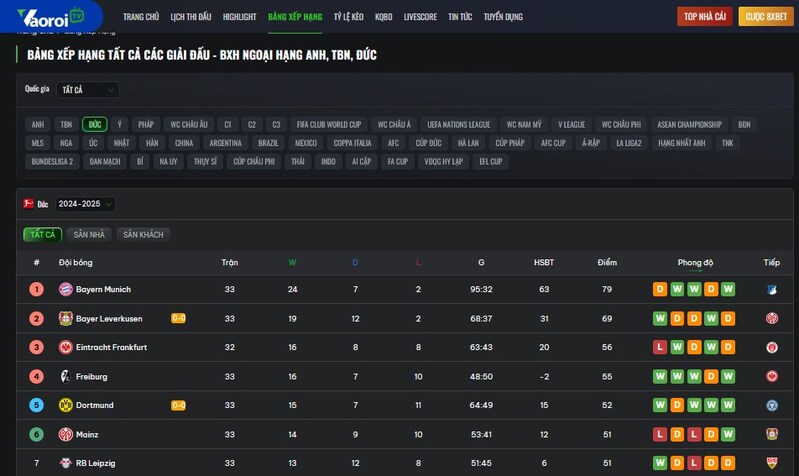Click the Vaoroi TV logo
The width and height of the screenshot is (799, 476).
tap(50, 17)
